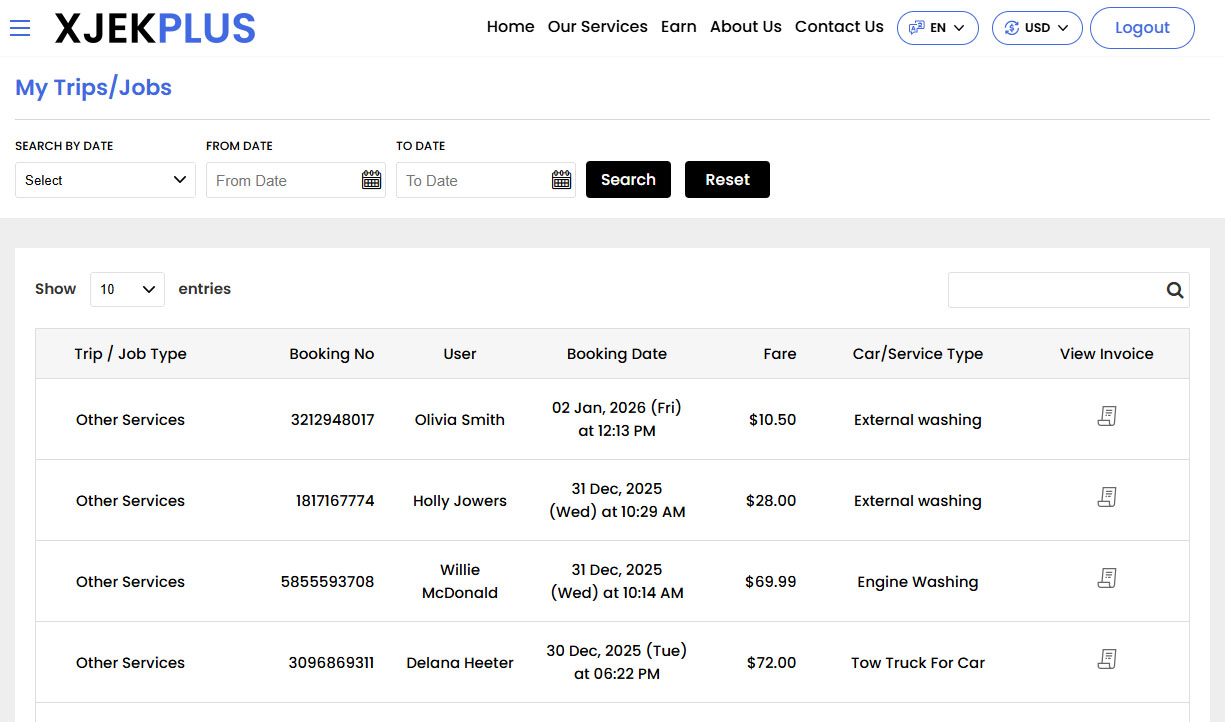Image resolution: width=1225 pixels, height=722 pixels.
Task: Open the hamburger menu icon
Action: click(20, 28)
